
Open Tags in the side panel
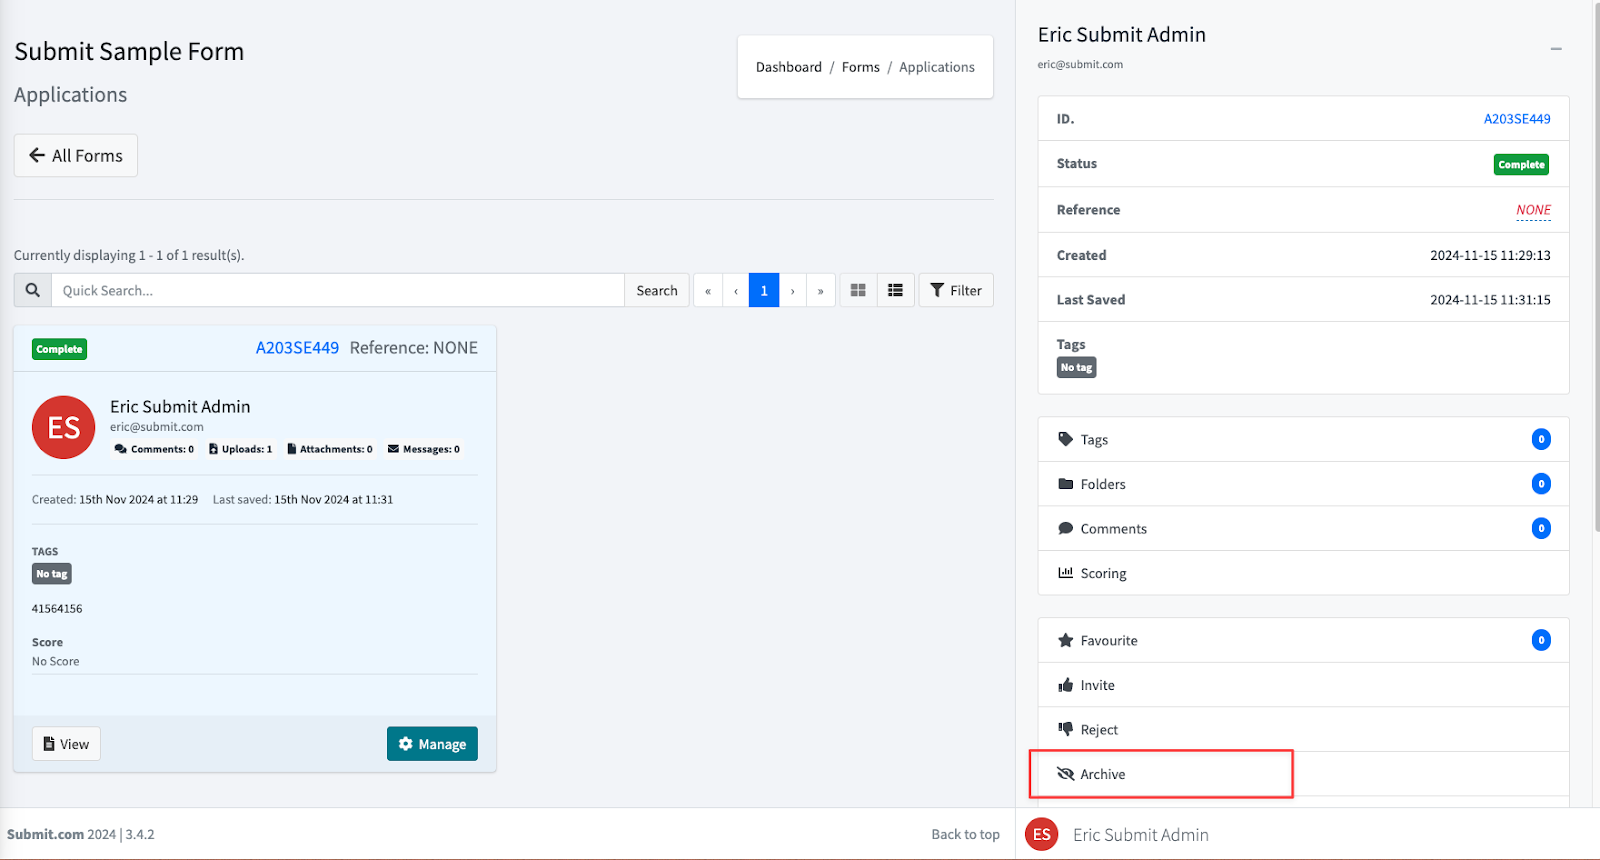[x=1094, y=440]
